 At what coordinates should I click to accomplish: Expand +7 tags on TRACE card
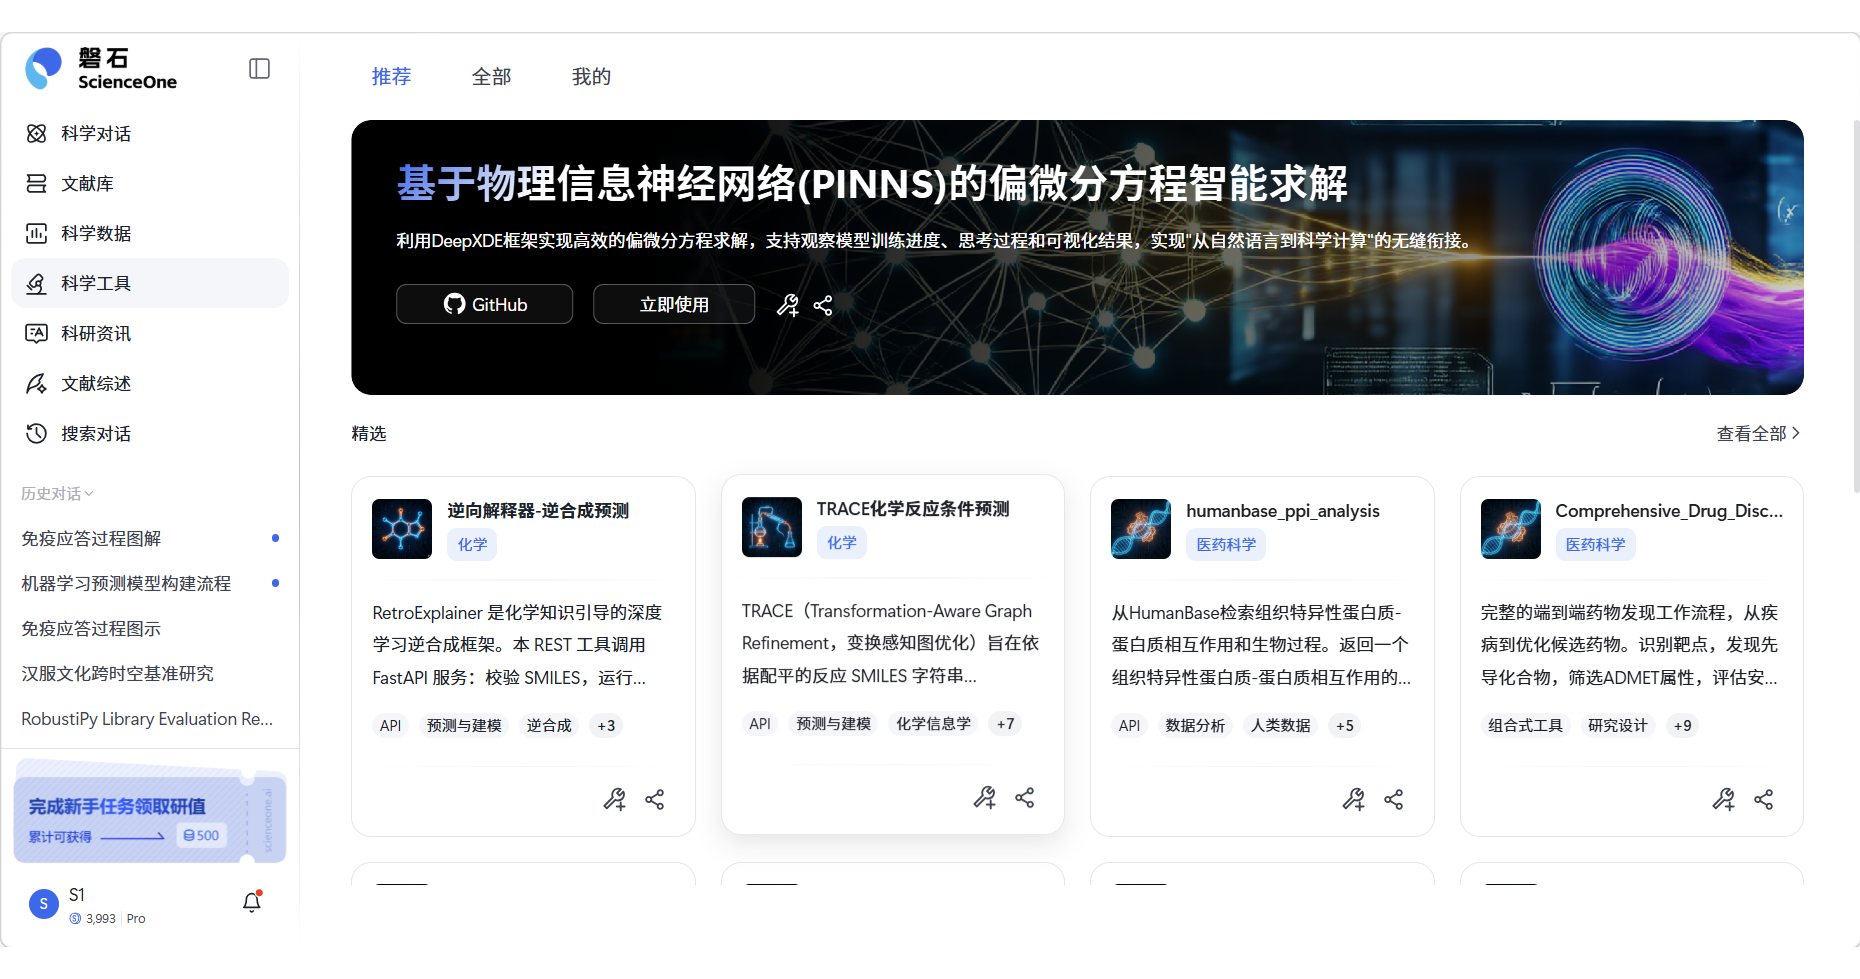click(x=1005, y=723)
